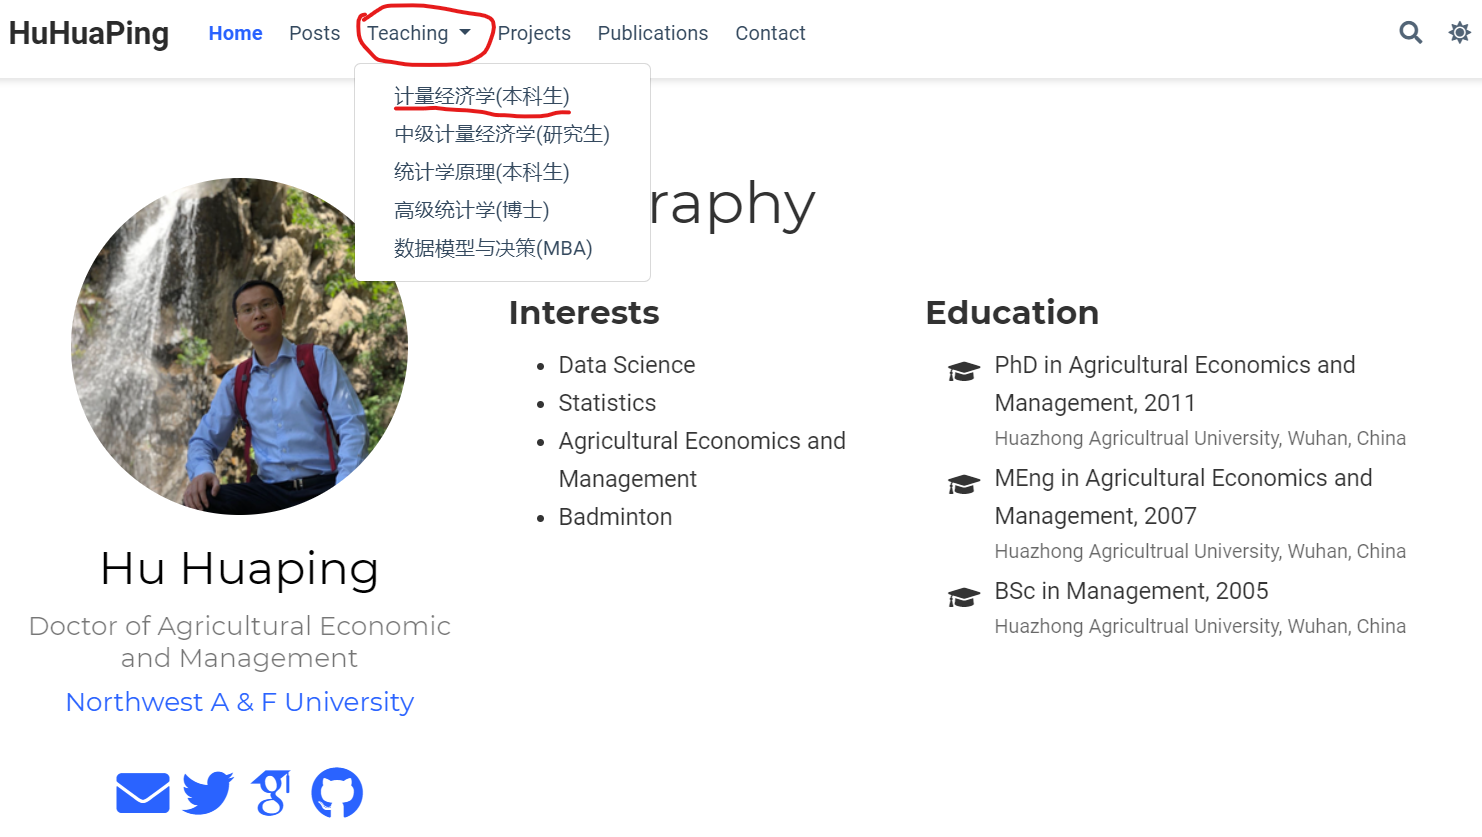Click the Statistics interest item
1482x837 pixels.
pyautogui.click(x=607, y=403)
